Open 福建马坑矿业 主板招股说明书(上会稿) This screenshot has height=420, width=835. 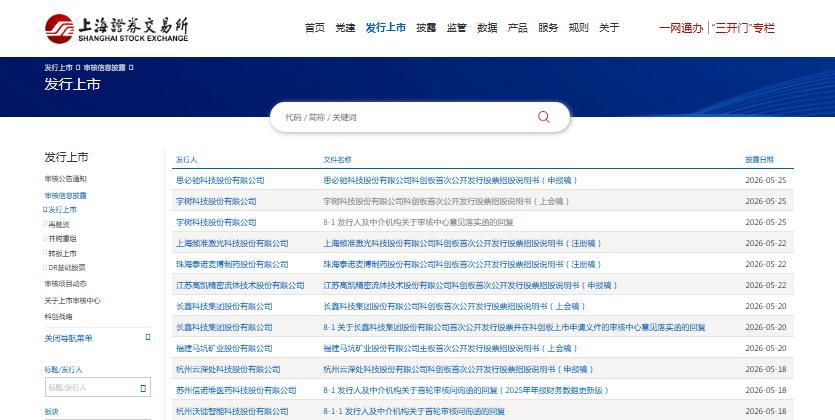[x=451, y=349]
